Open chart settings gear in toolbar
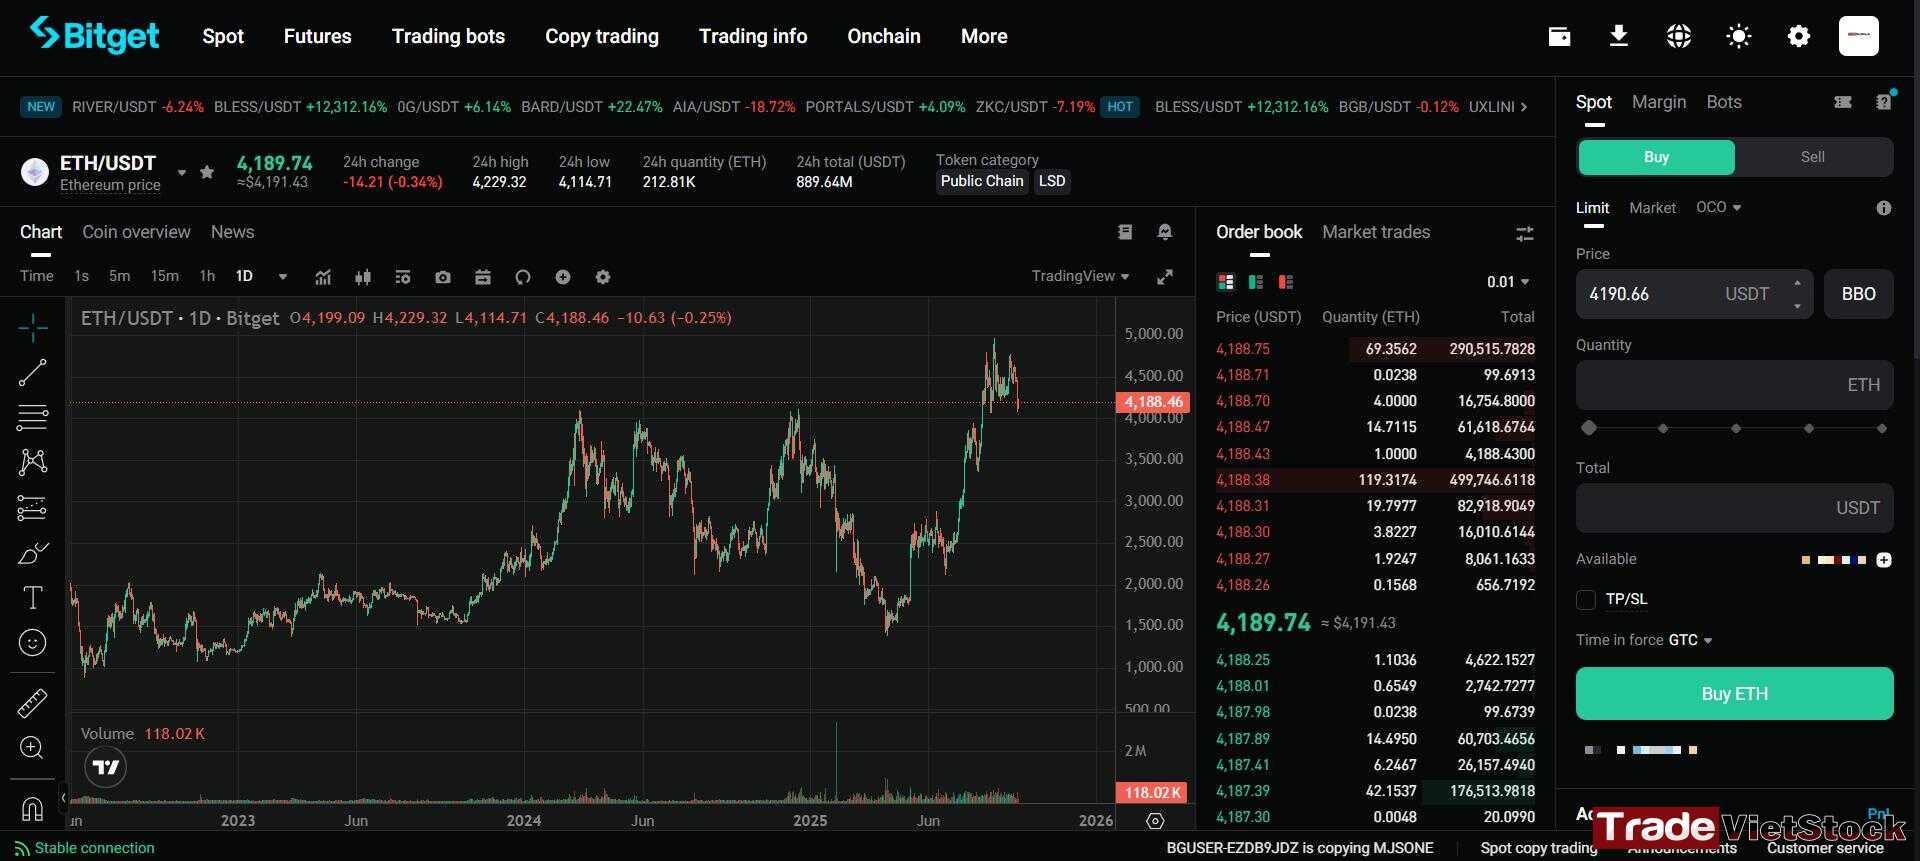 pos(603,277)
